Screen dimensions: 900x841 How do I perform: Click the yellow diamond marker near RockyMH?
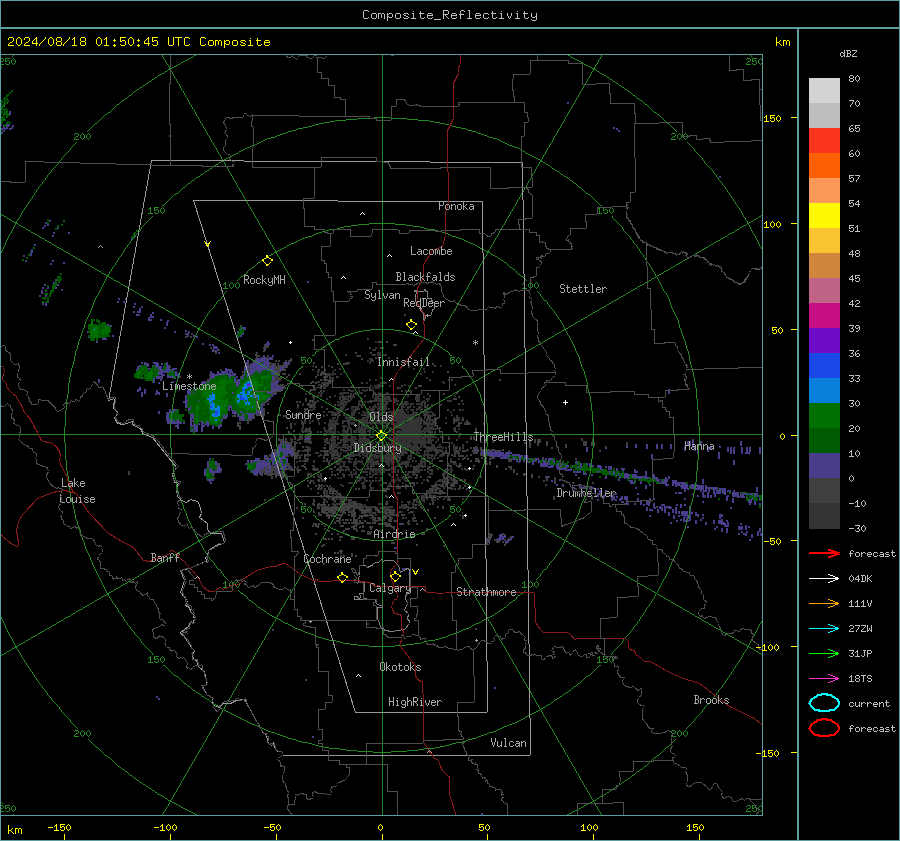pos(267,261)
